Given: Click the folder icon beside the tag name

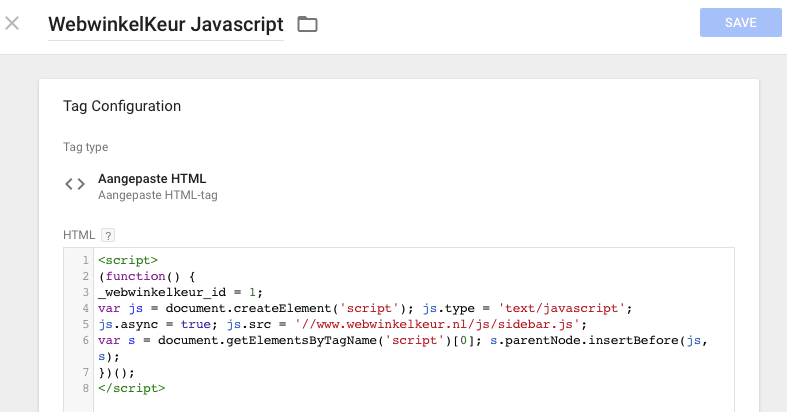Looking at the screenshot, I should pyautogui.click(x=307, y=24).
